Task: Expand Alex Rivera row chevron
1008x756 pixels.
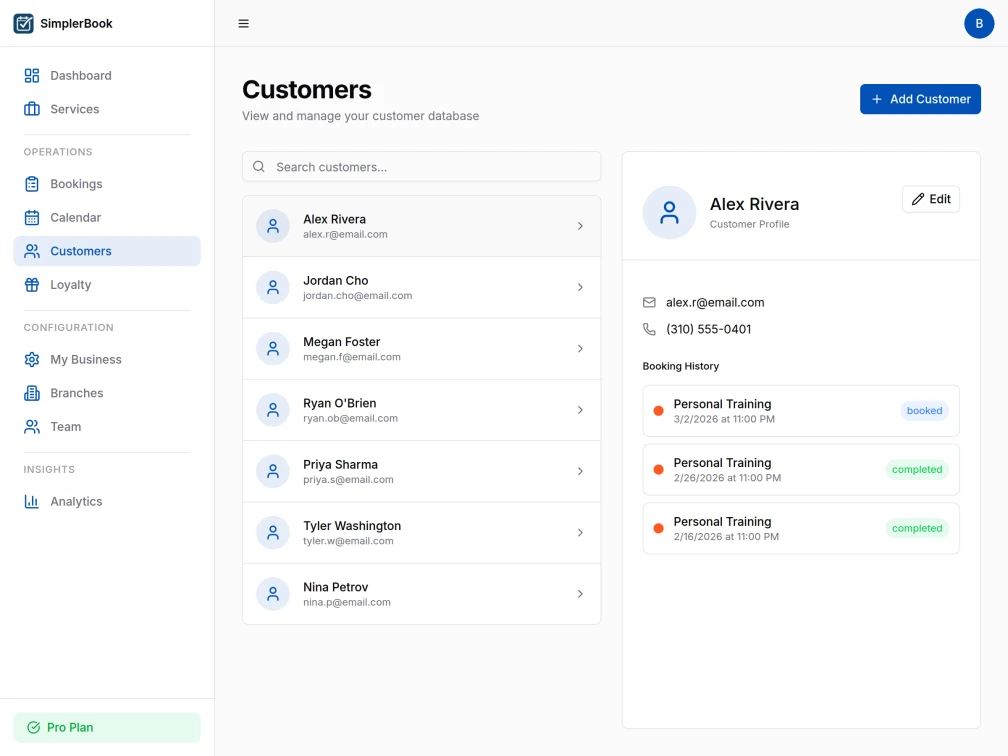Action: click(580, 226)
